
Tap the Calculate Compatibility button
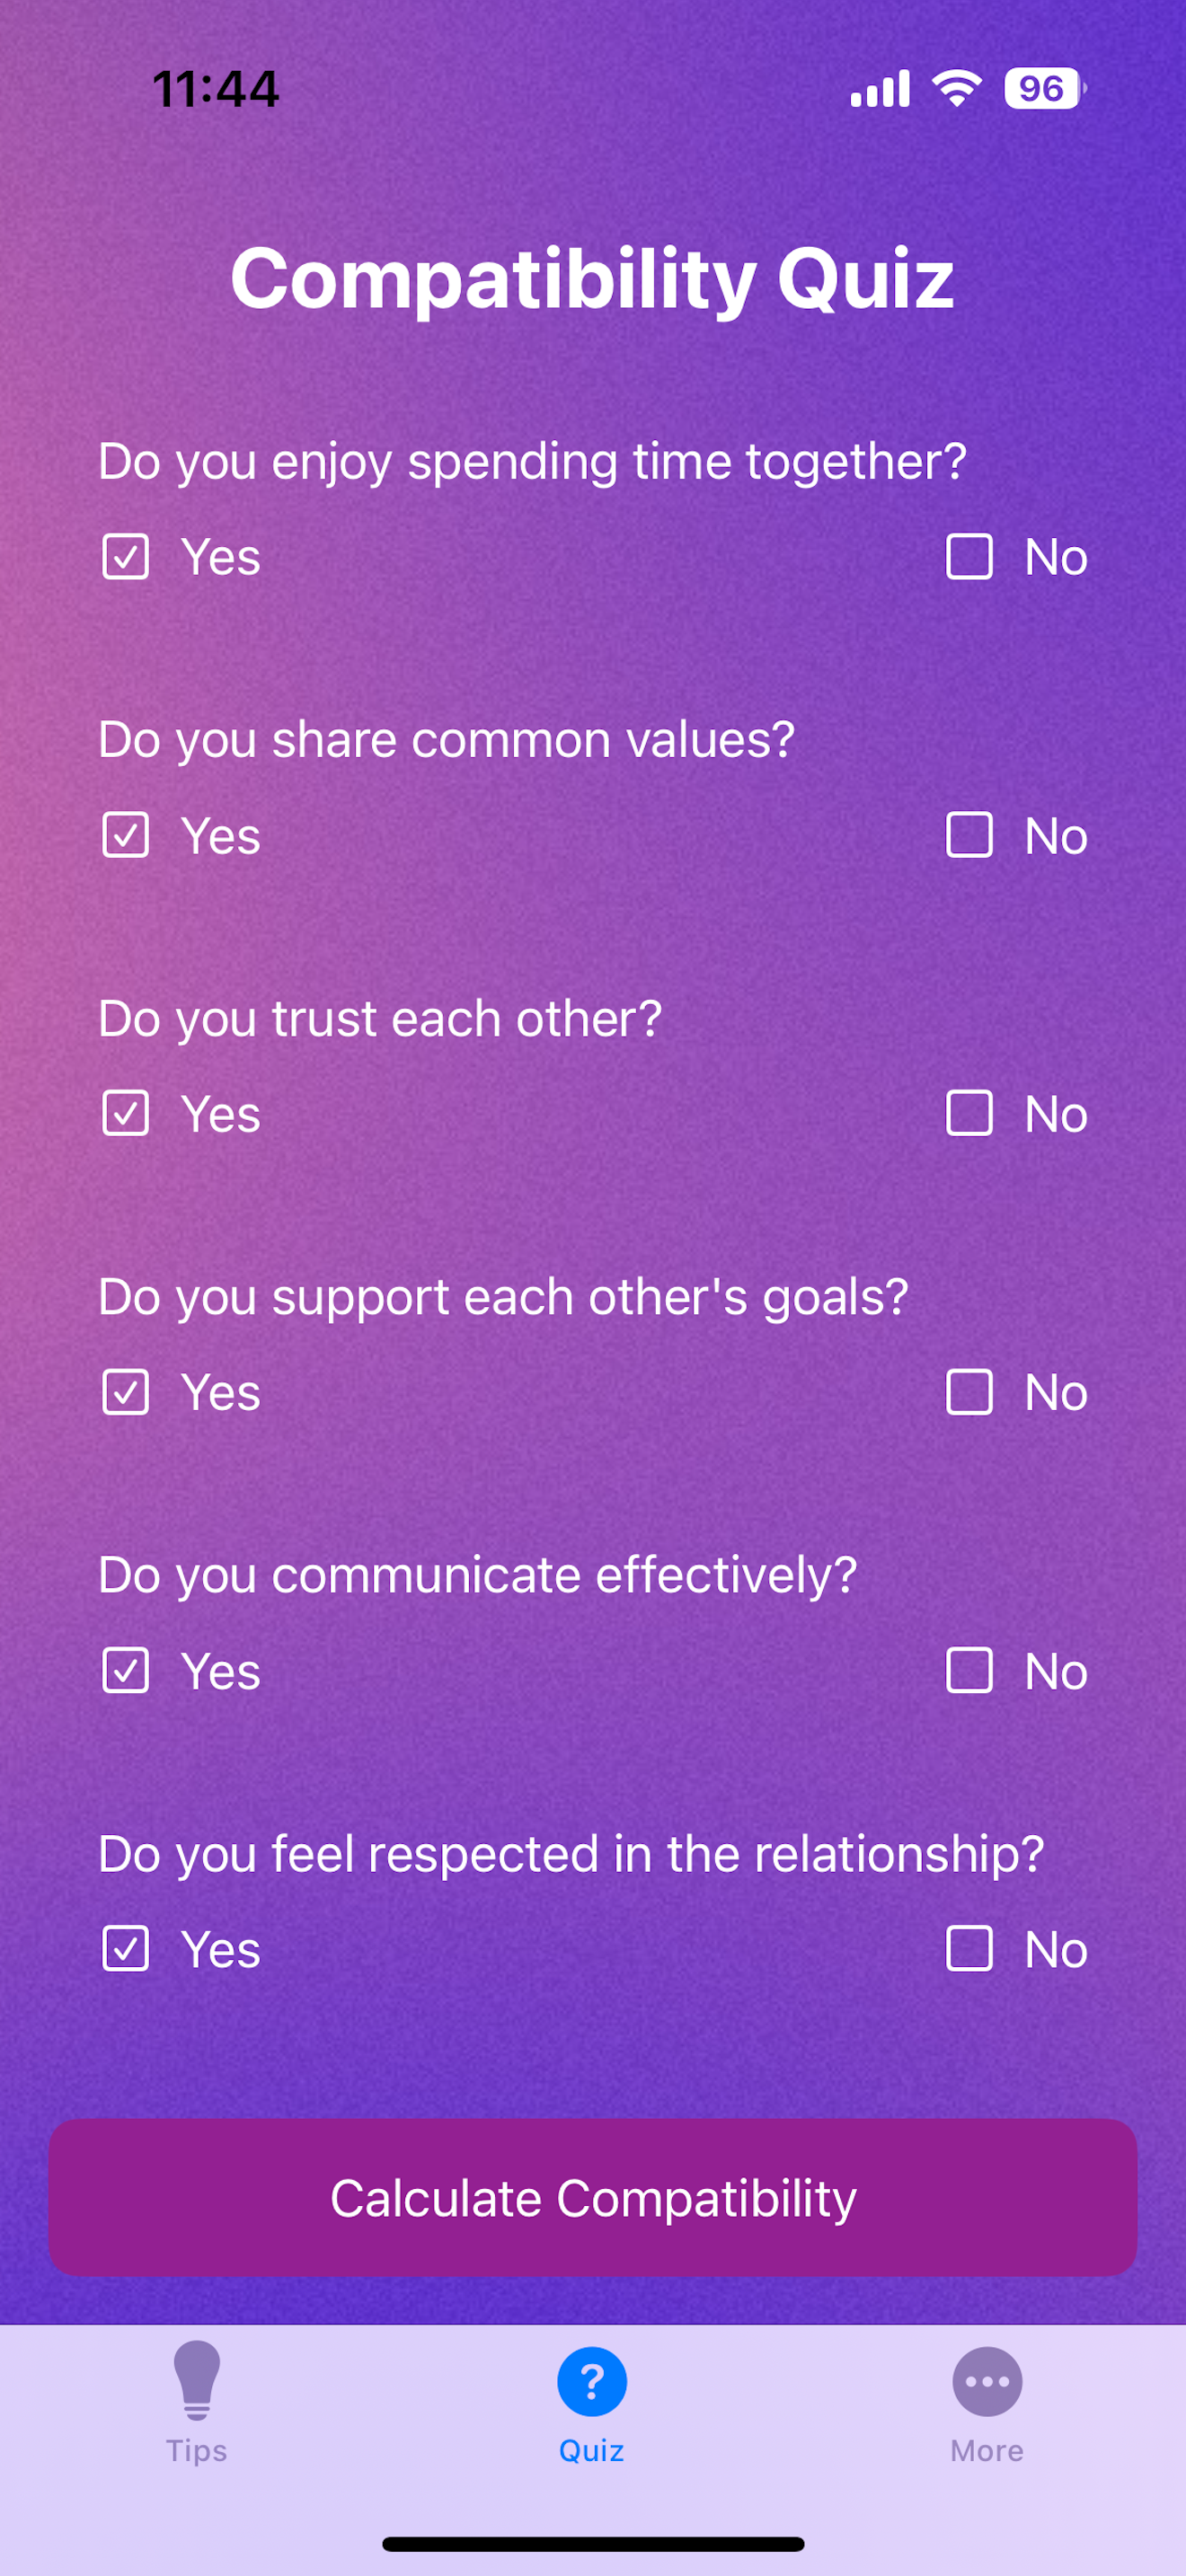(x=593, y=2197)
